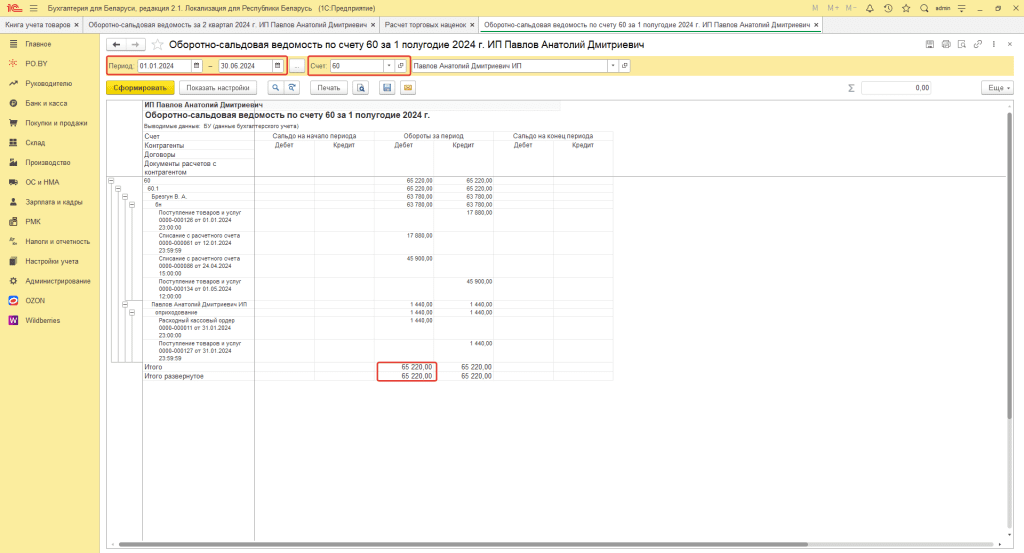This screenshot has width=1024, height=553.
Task: Click the sigma sum icon
Action: 851,87
